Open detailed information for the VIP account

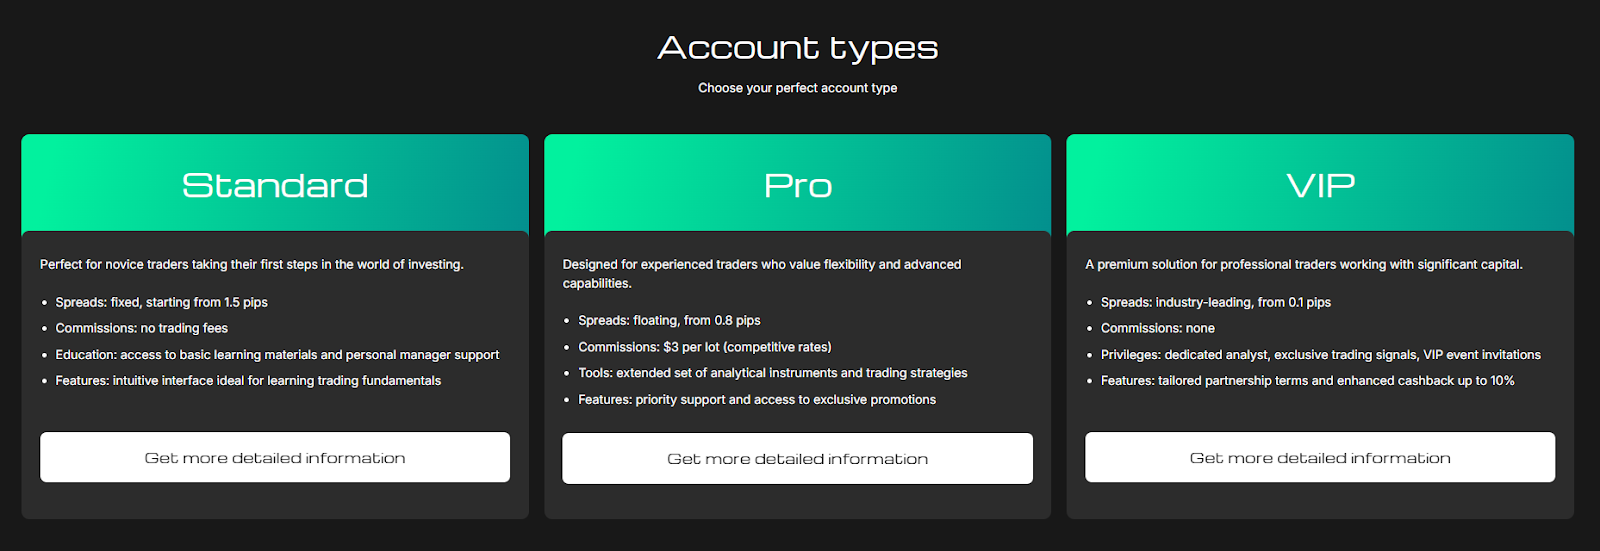tap(1320, 458)
